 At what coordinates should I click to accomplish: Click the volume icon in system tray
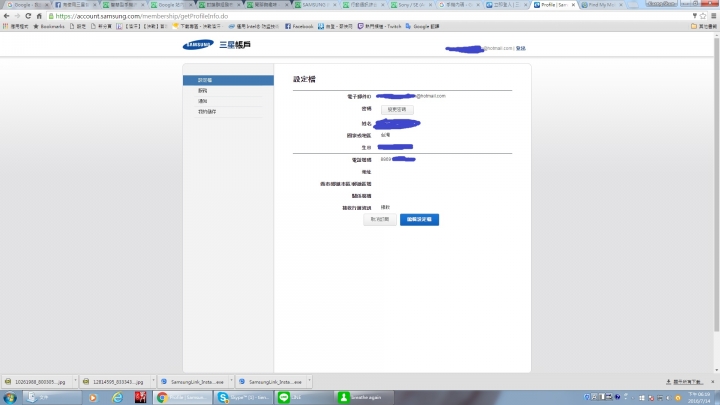669,398
